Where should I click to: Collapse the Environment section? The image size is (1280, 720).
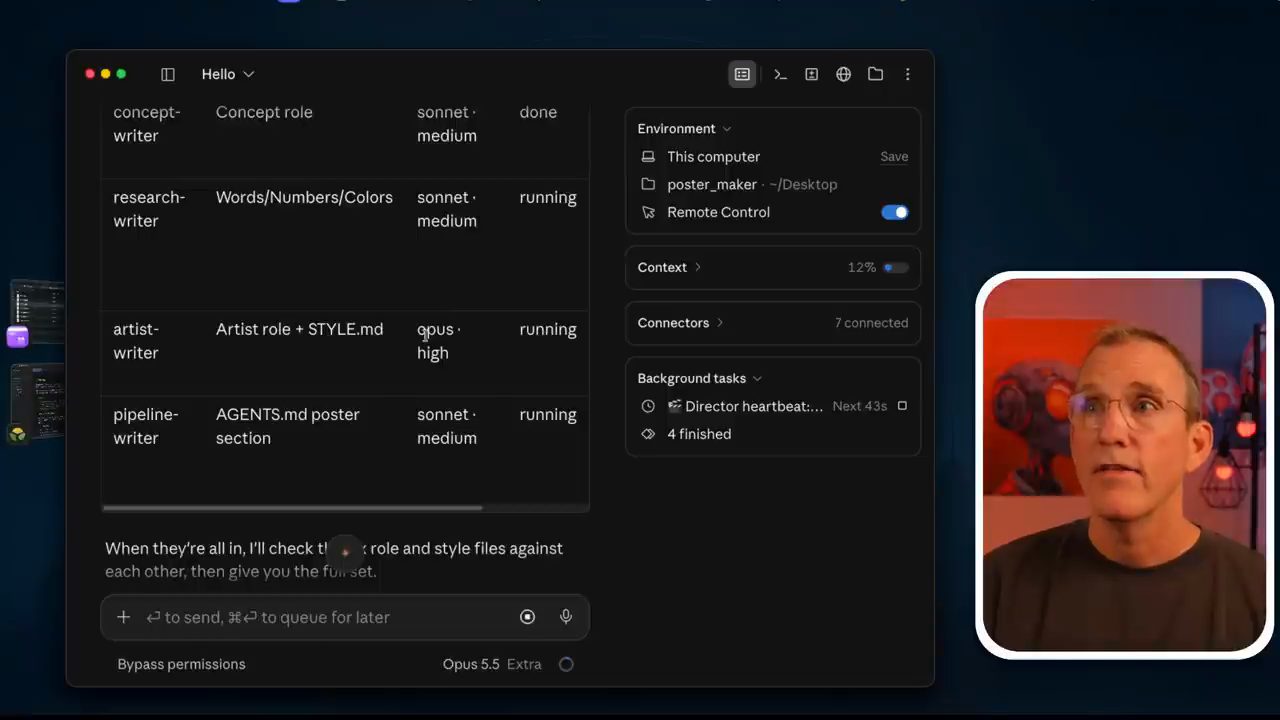tap(685, 129)
